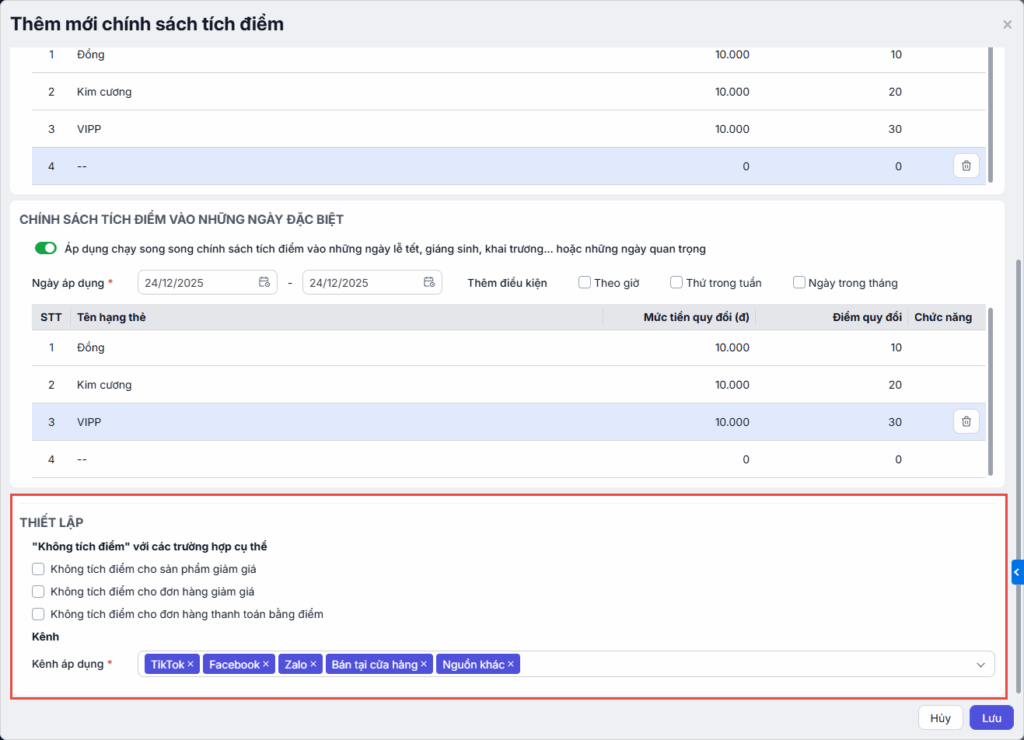The image size is (1024, 740).
Task: Remove the Facebook channel tag
Action: [266, 664]
